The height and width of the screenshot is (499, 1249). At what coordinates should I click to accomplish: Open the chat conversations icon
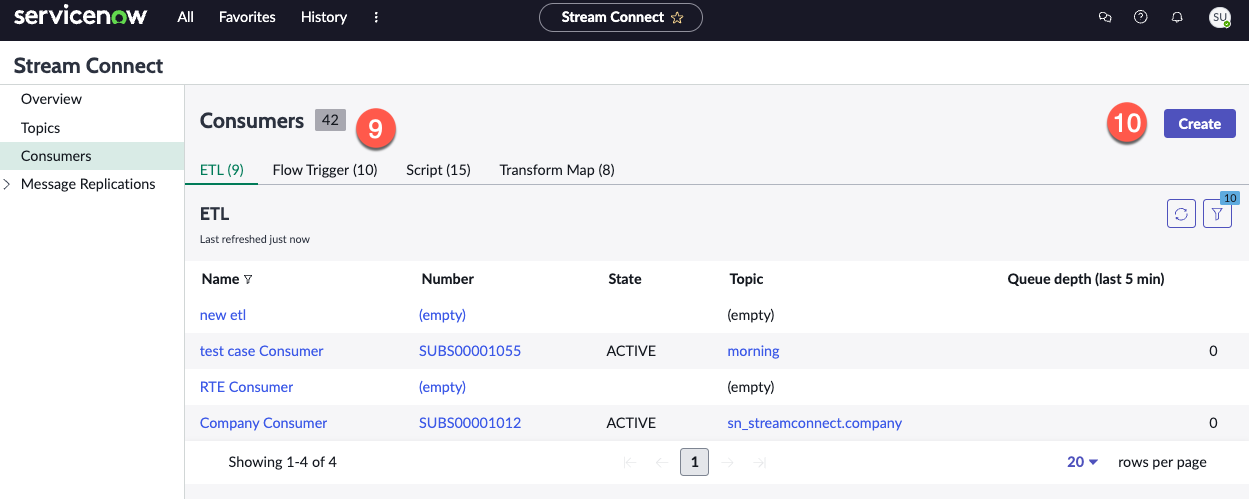tap(1105, 17)
